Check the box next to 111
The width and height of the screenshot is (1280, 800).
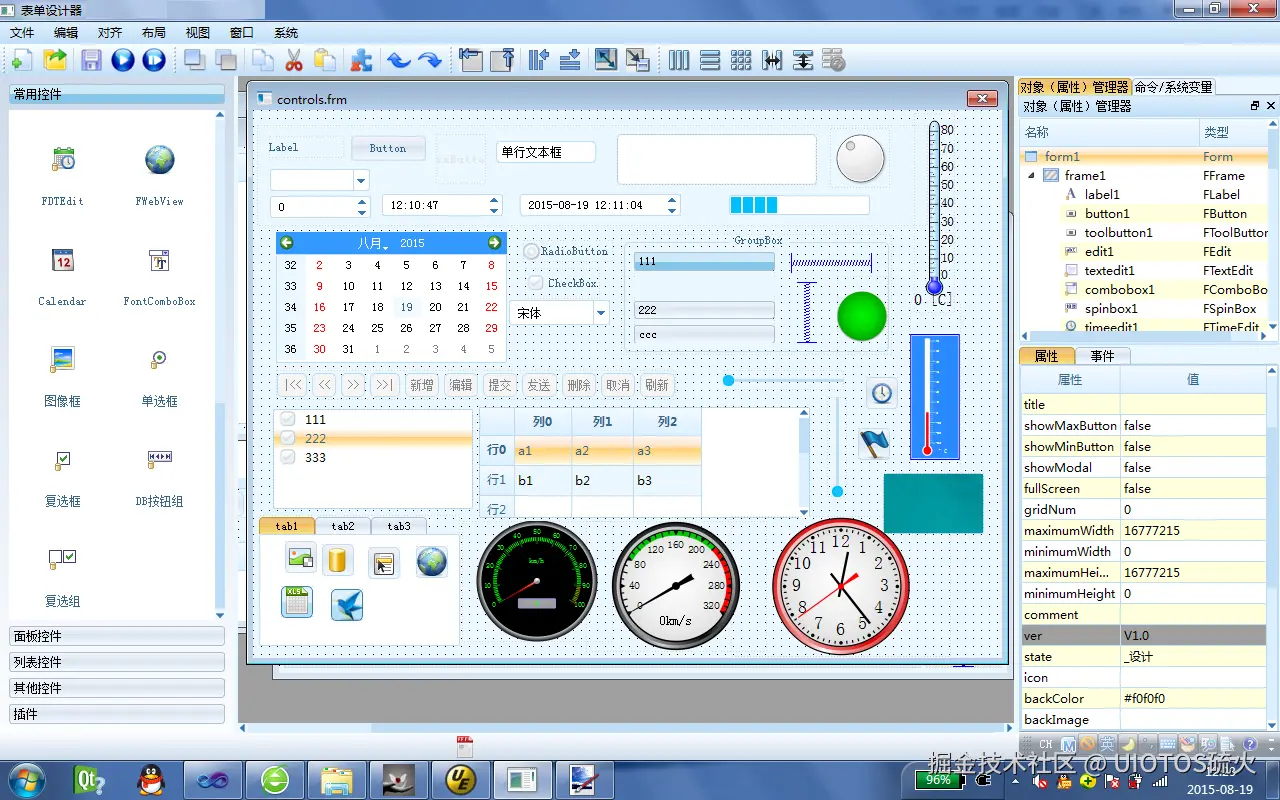coord(288,420)
